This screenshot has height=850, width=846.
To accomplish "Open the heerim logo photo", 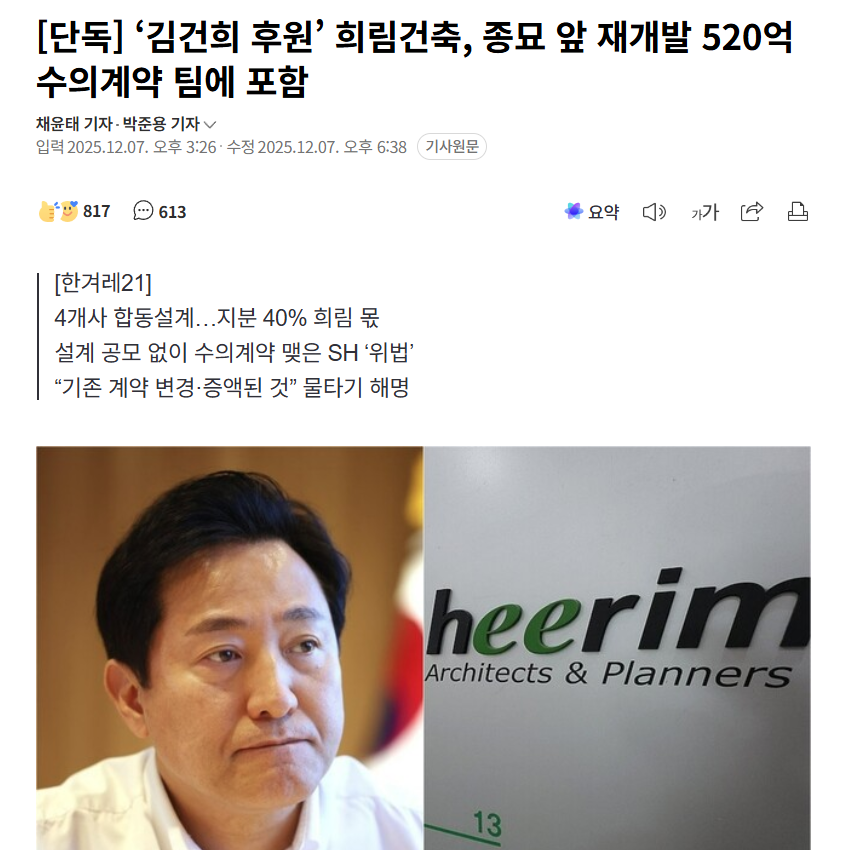I will click(617, 648).
